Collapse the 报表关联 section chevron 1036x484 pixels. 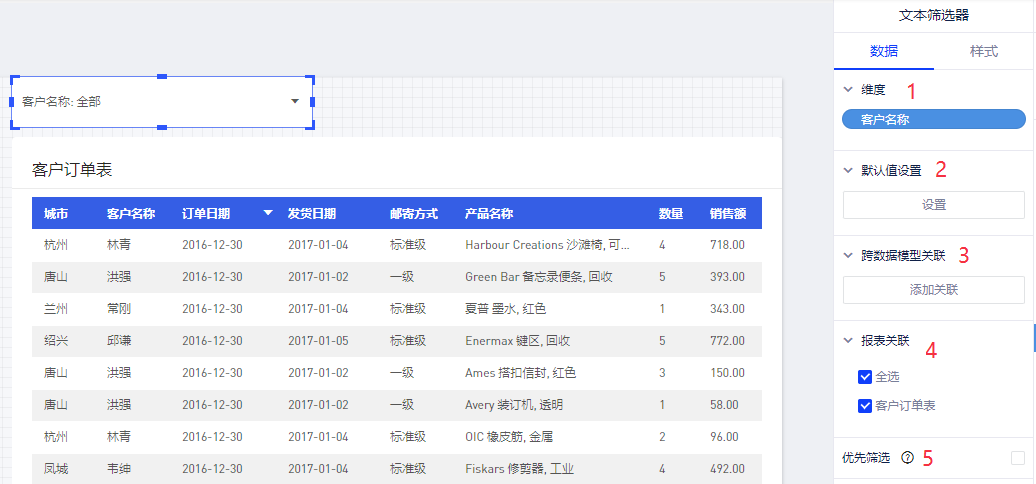click(848, 341)
